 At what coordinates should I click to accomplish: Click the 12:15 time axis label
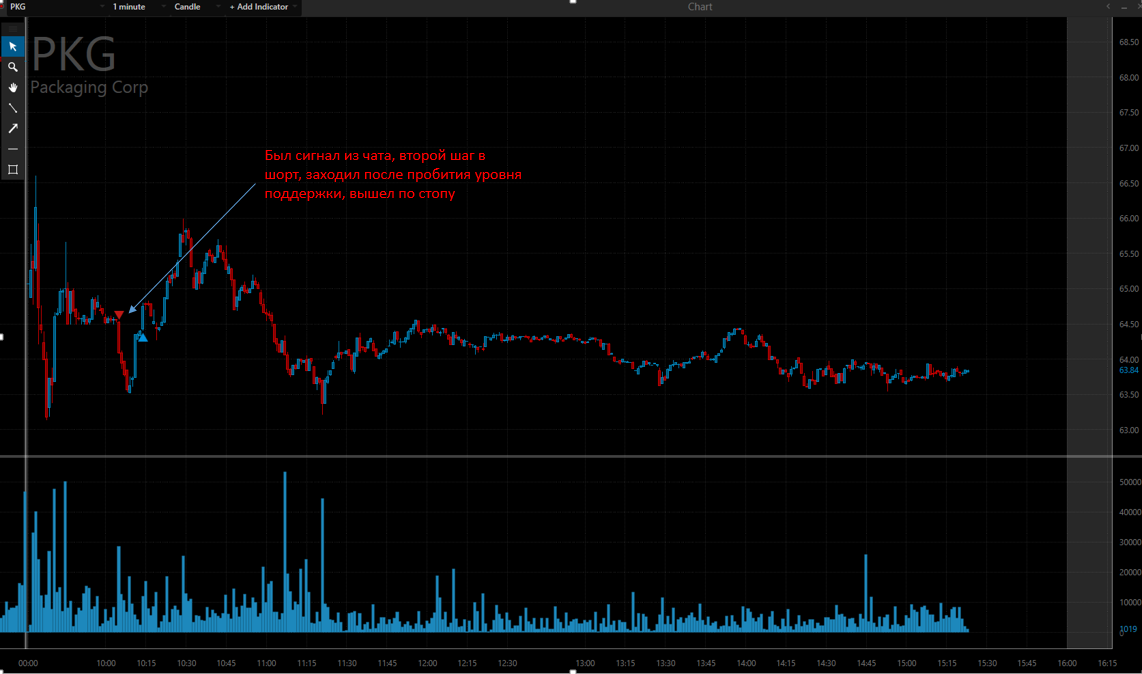tap(467, 663)
